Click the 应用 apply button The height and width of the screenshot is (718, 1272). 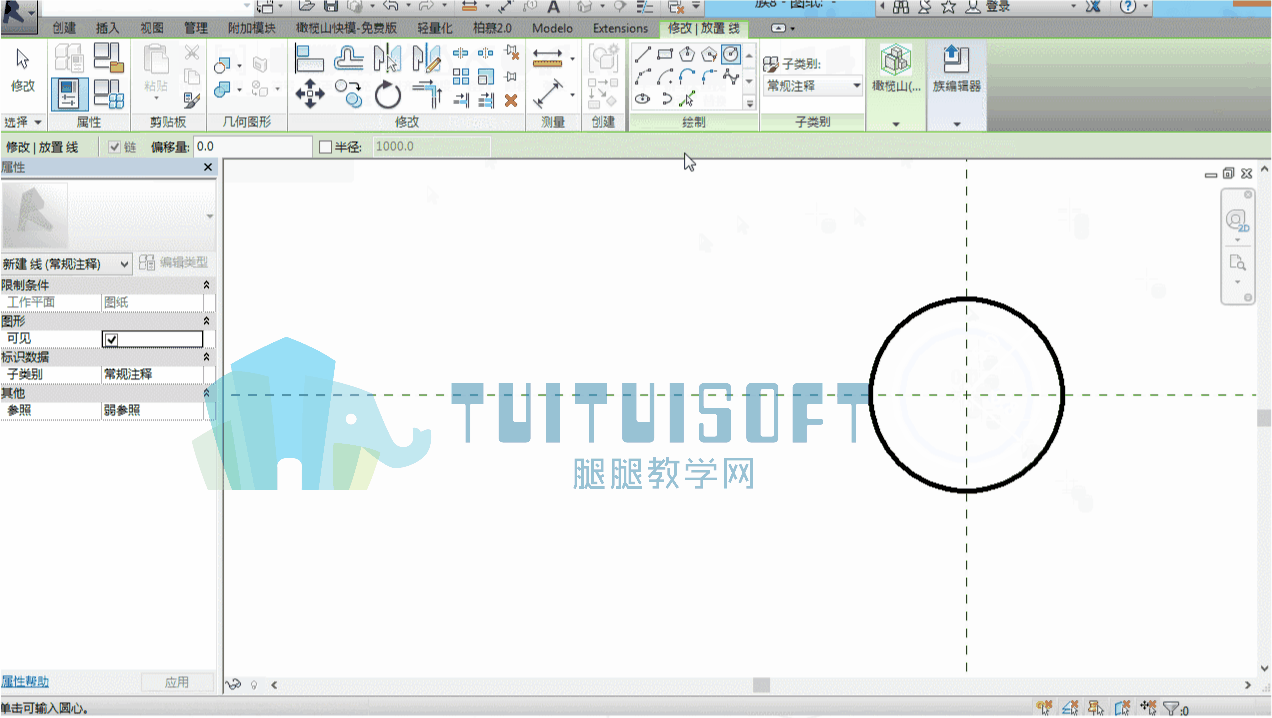(x=177, y=682)
